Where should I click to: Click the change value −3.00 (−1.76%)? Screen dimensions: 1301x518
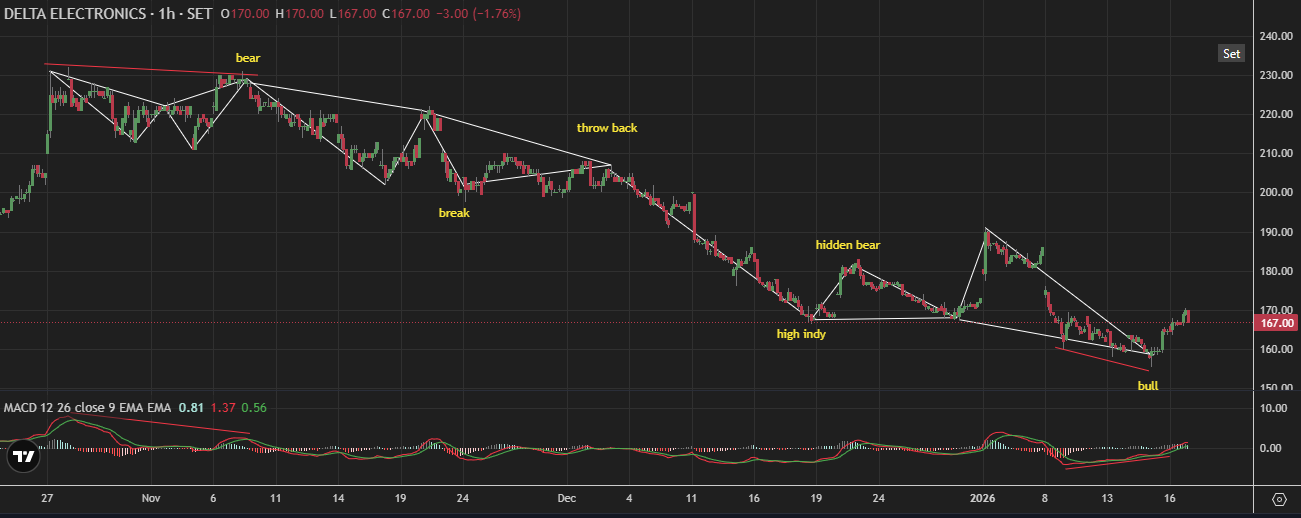click(478, 15)
